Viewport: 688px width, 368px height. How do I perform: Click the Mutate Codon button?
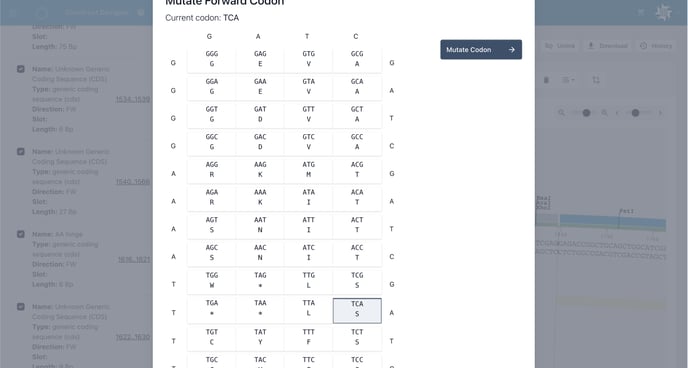click(481, 50)
